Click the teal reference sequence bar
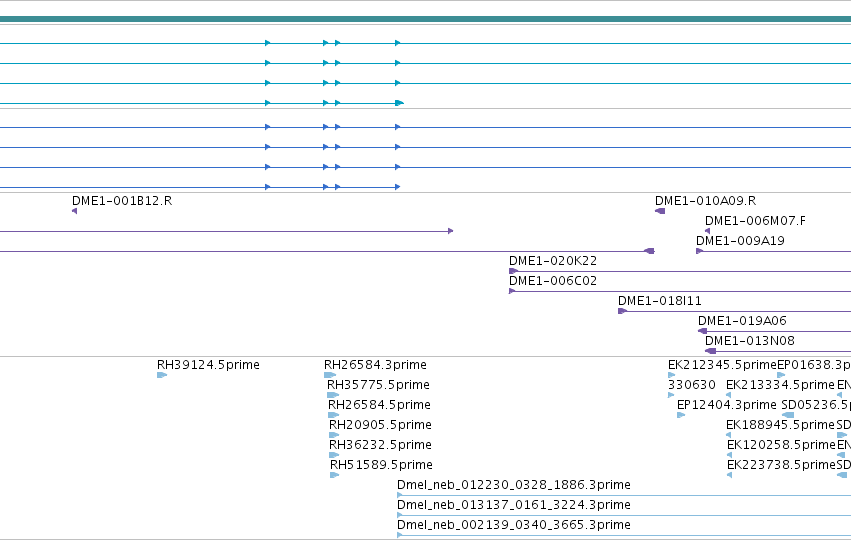The width and height of the screenshot is (851, 540). coord(426,20)
